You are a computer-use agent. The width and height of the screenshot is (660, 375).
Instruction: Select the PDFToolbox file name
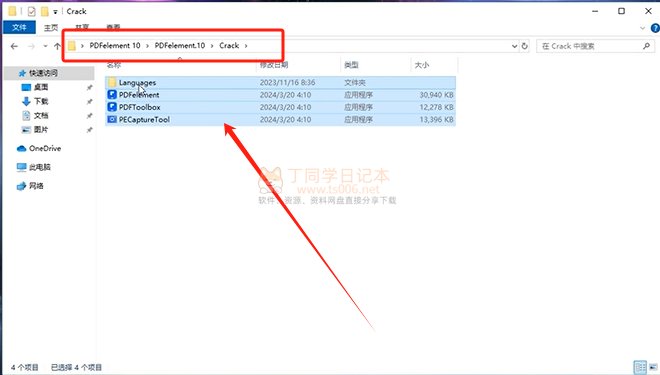139,107
